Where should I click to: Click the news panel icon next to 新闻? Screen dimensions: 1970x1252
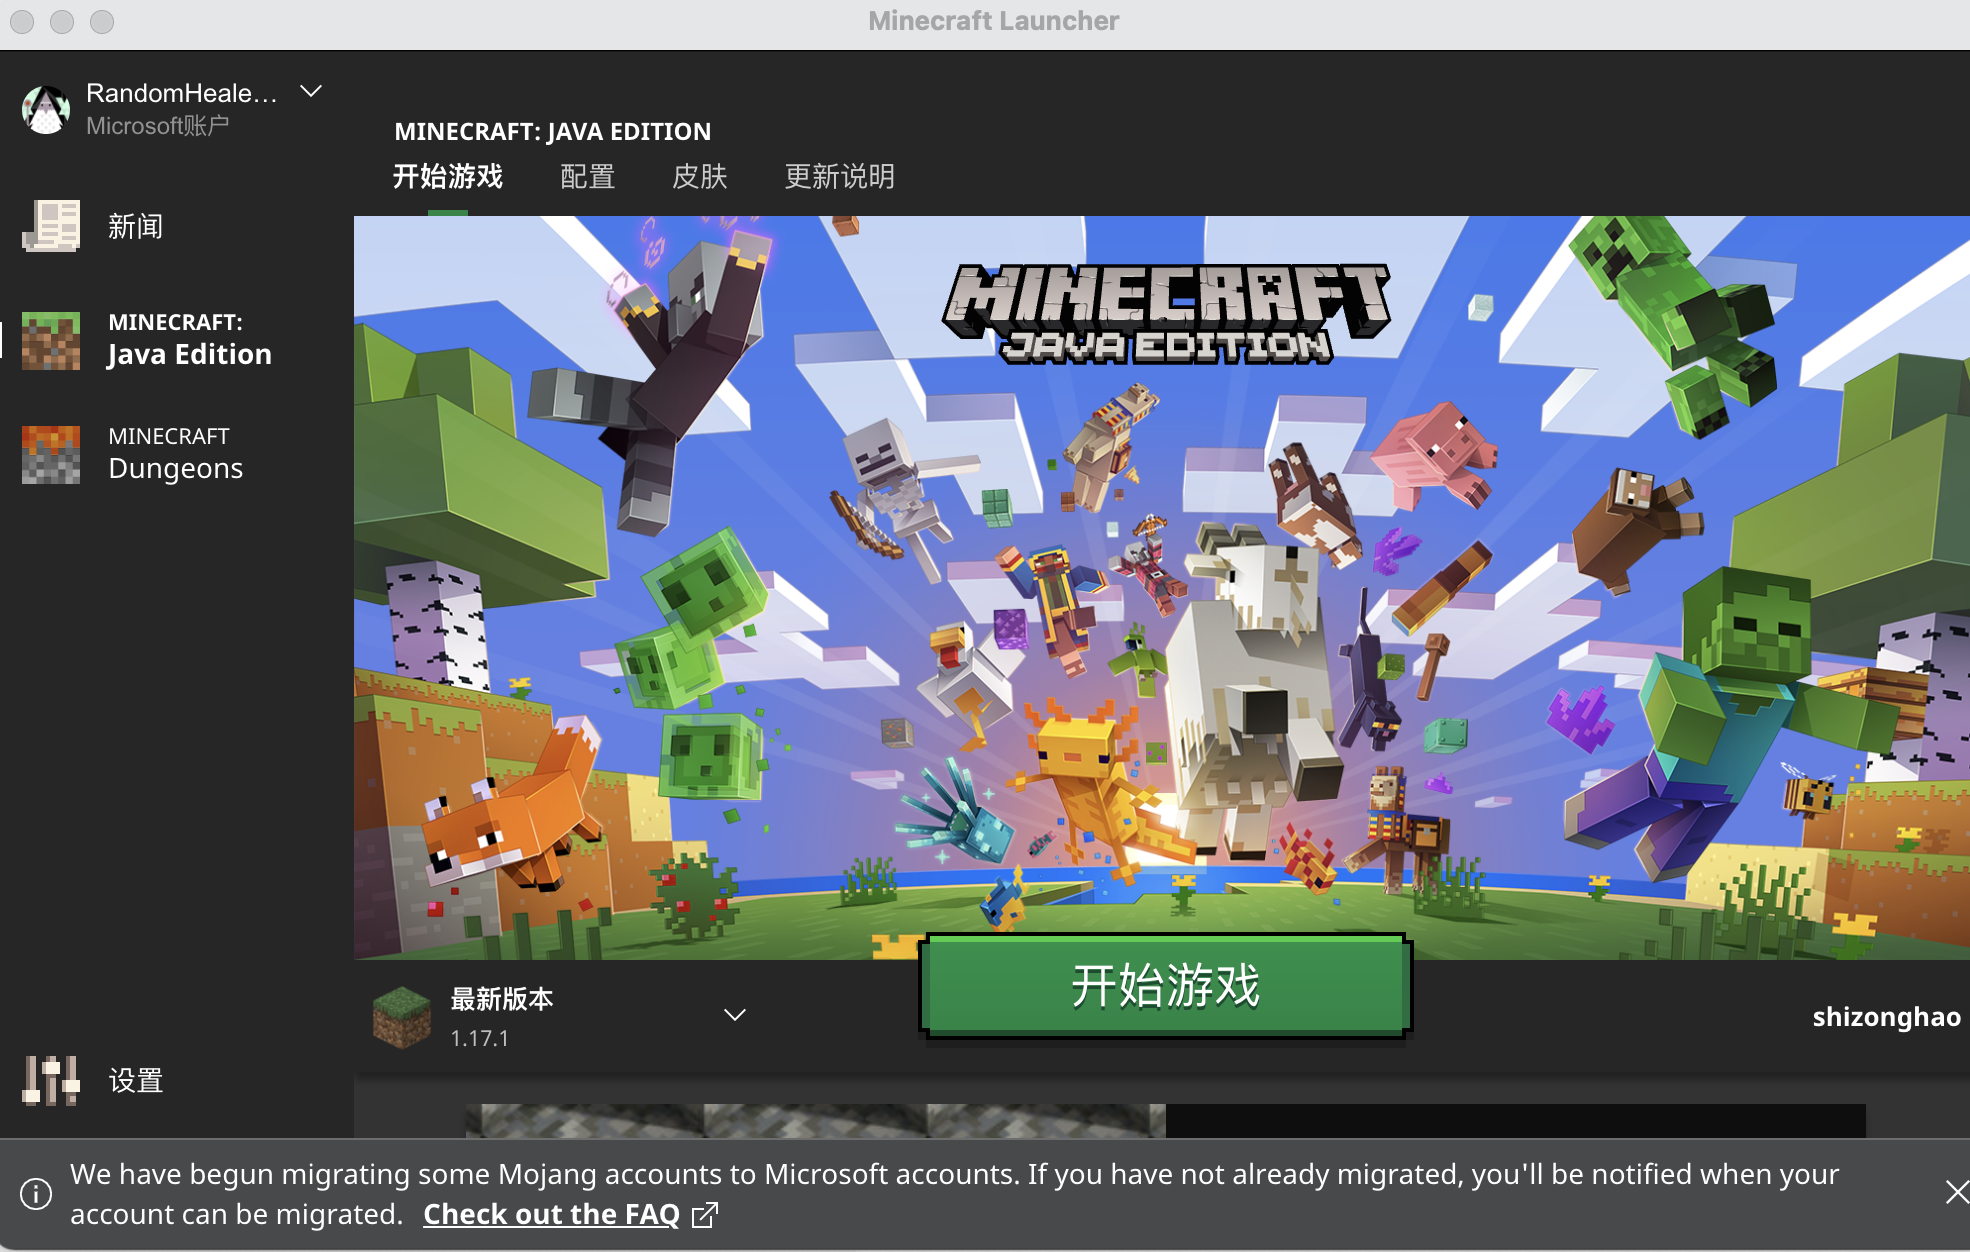[x=51, y=226]
